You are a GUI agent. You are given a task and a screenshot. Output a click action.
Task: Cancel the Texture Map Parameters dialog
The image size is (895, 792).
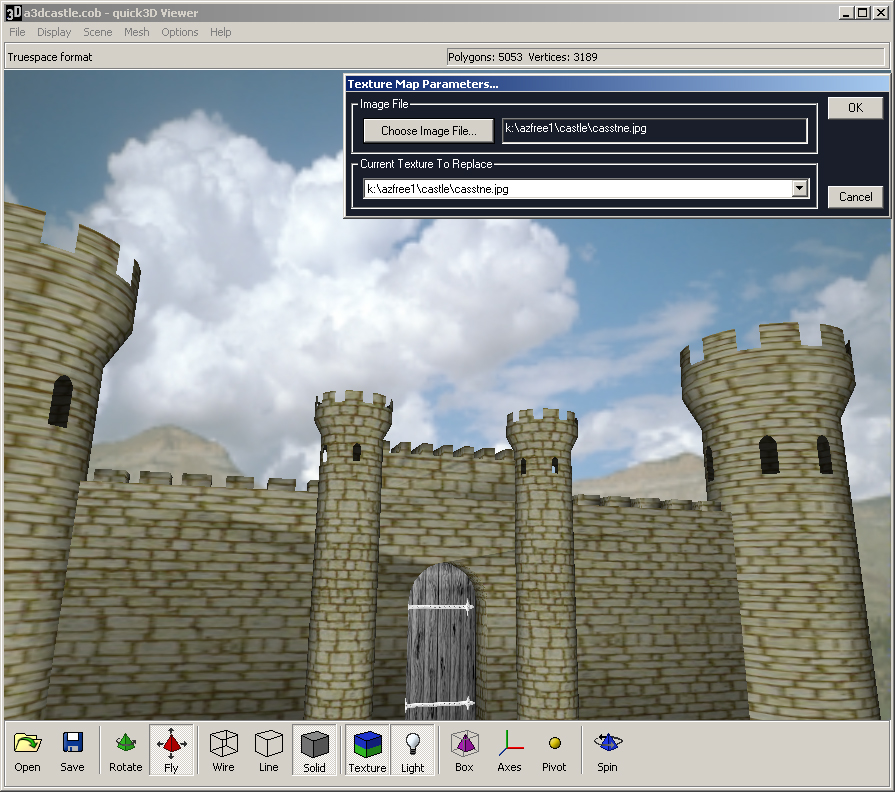[855, 197]
